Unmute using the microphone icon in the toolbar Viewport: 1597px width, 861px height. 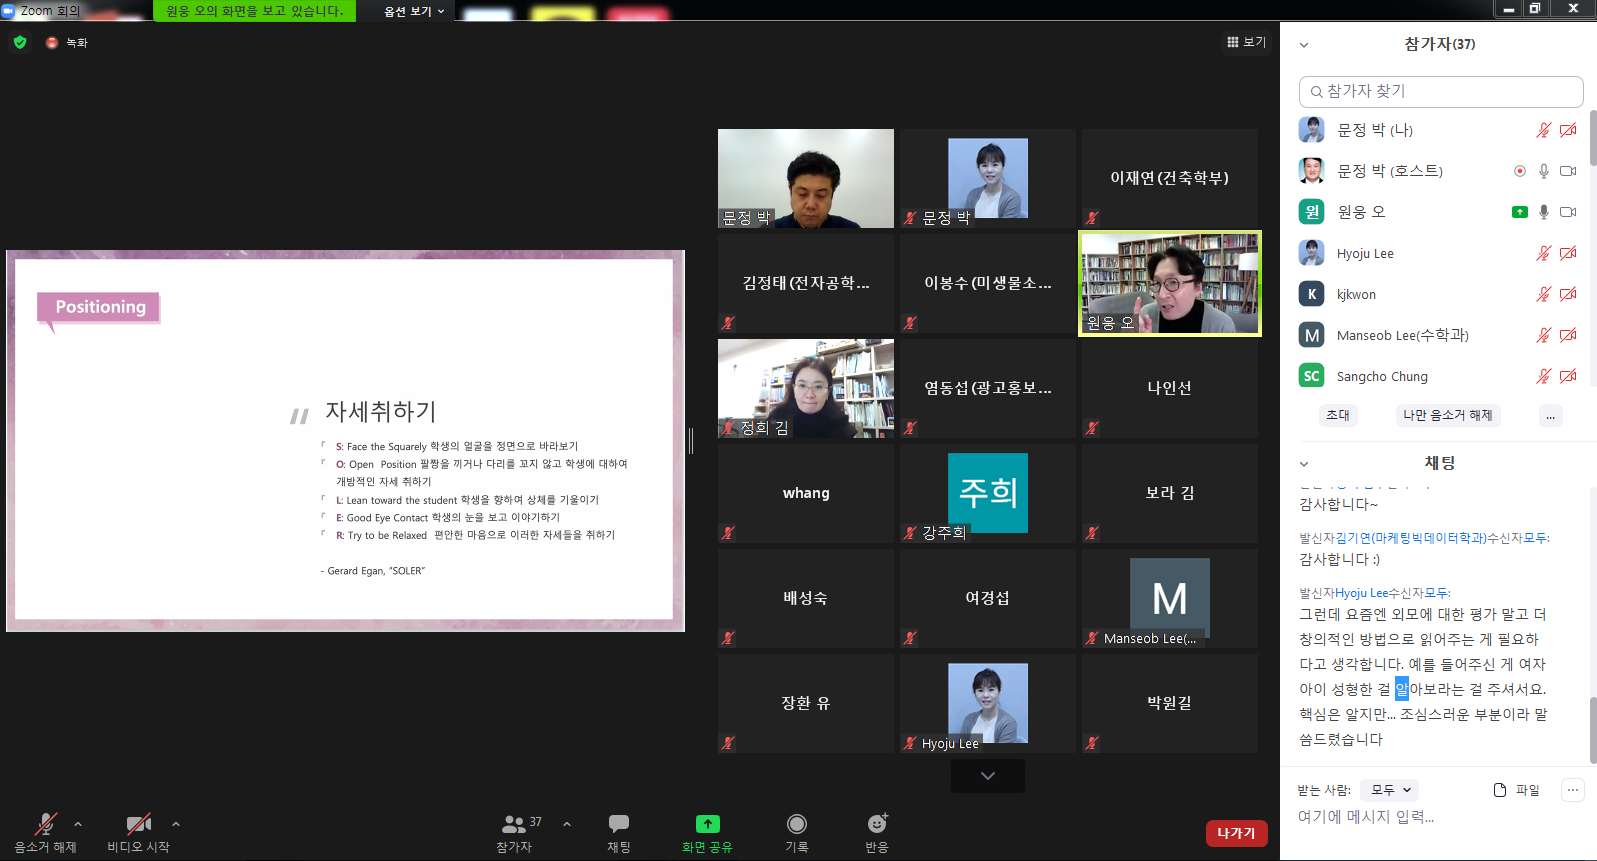point(46,824)
